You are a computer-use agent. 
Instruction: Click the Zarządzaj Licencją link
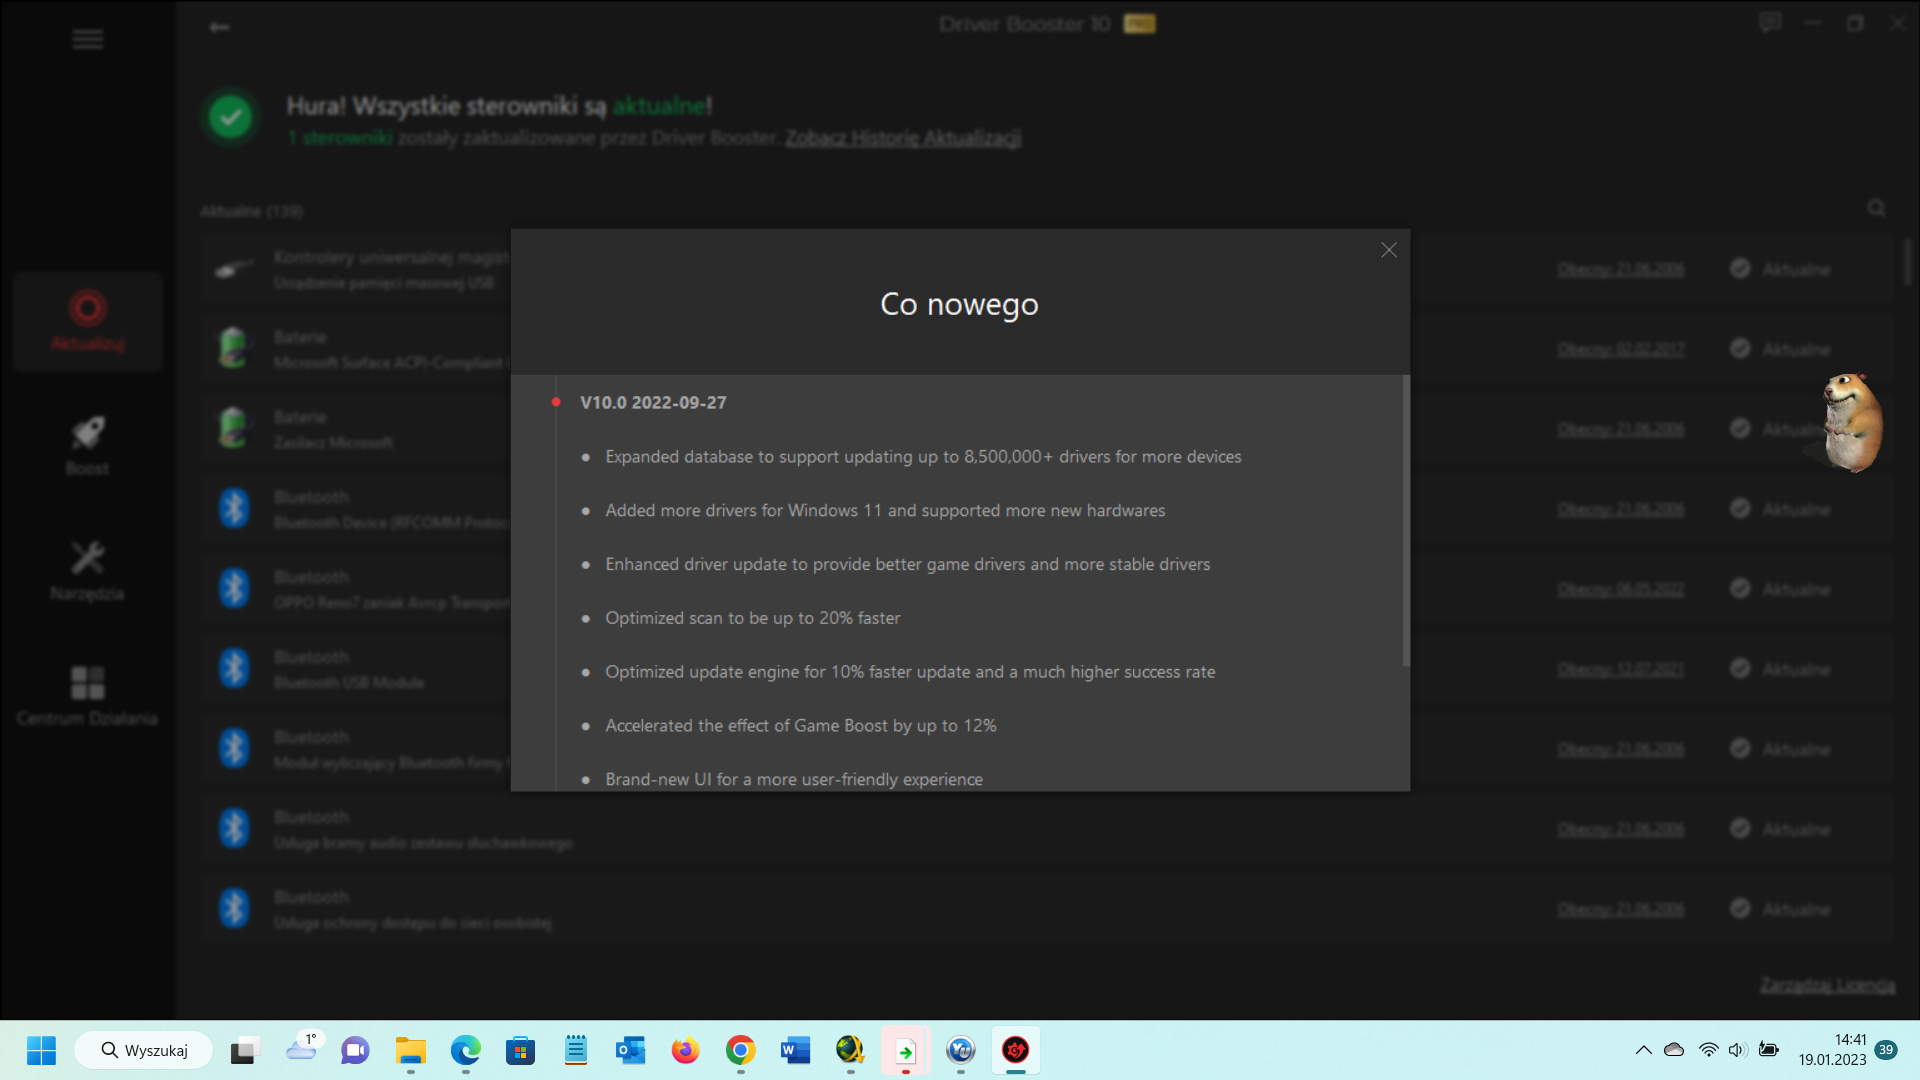pyautogui.click(x=1827, y=985)
